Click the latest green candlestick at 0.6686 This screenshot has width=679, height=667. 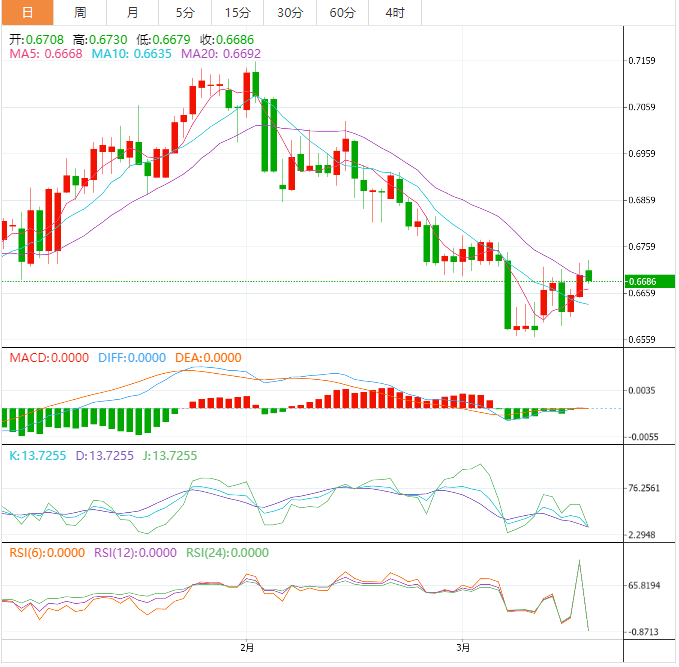589,275
